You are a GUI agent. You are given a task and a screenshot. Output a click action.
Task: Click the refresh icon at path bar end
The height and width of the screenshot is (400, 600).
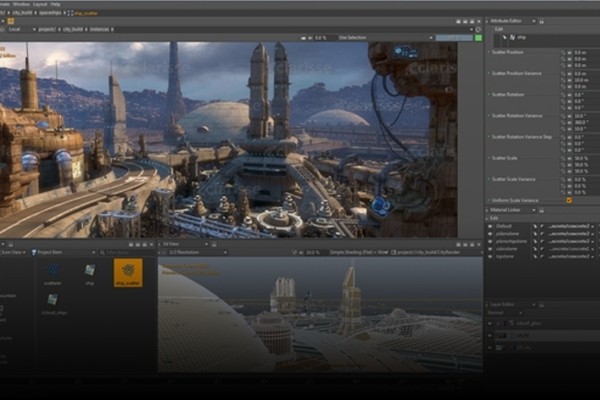478,29
